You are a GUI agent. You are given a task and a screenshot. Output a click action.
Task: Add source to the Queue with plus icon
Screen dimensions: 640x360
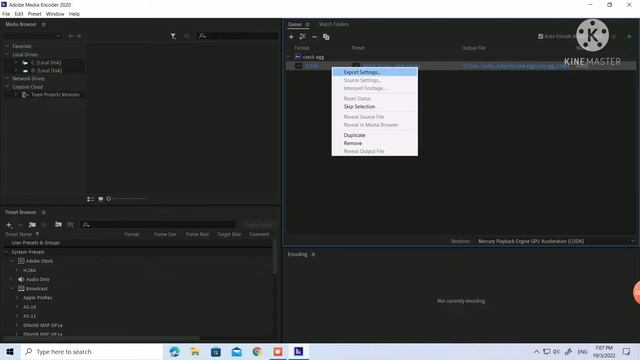pos(291,37)
